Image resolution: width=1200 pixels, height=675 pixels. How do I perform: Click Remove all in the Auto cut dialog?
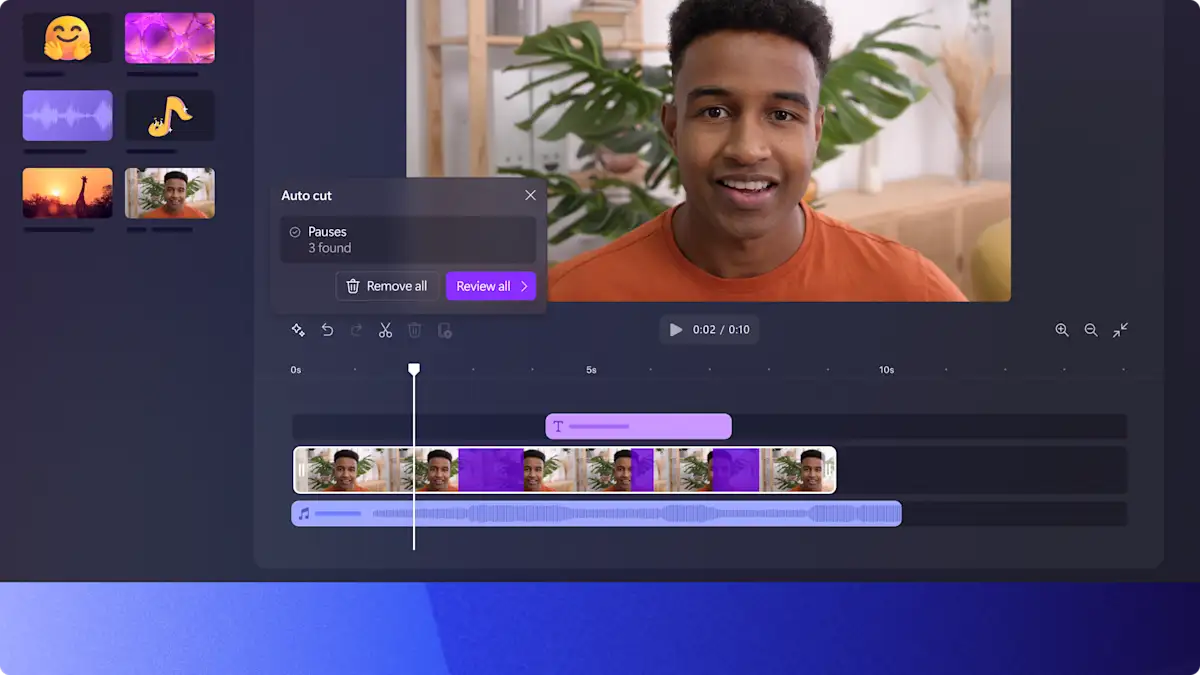point(386,286)
